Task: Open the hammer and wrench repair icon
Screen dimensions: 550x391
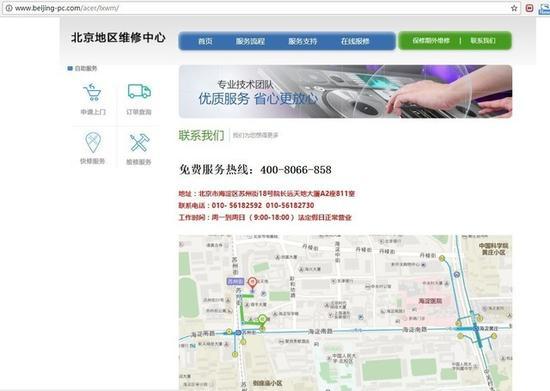Action: pyautogui.click(x=139, y=143)
